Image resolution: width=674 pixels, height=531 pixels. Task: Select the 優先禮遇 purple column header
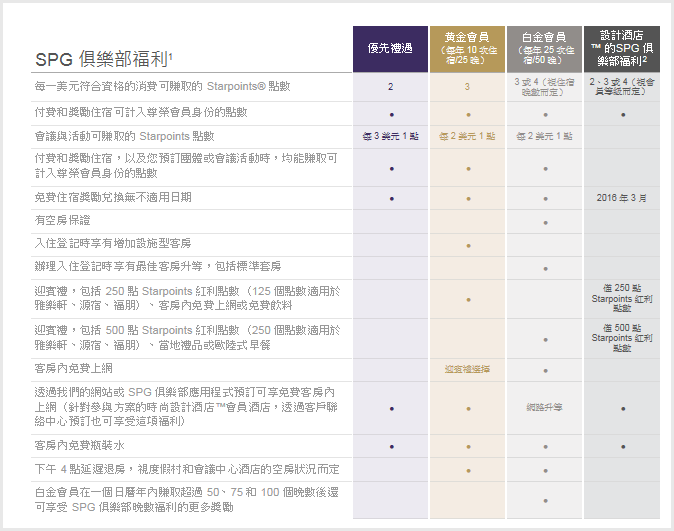[390, 49]
